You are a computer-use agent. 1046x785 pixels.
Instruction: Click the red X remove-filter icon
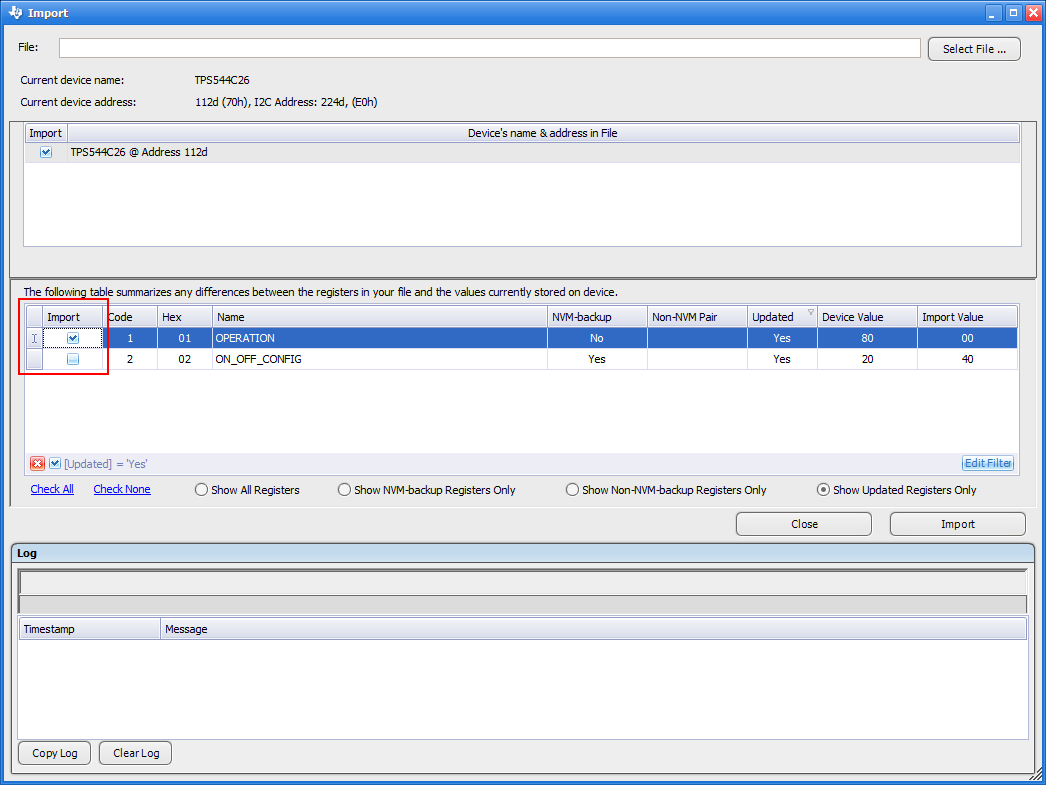coord(37,463)
